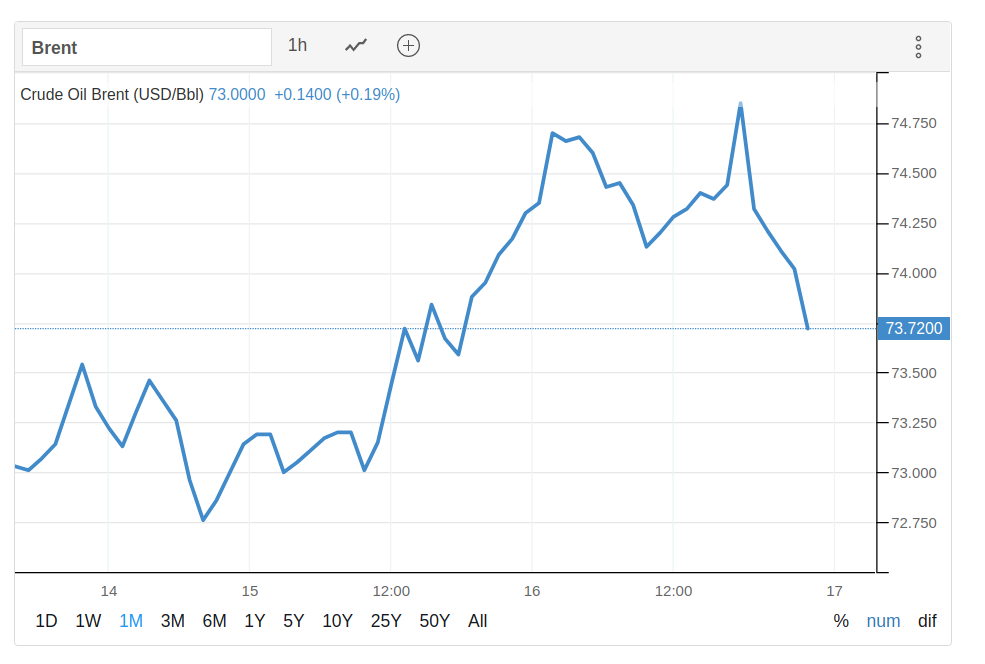The width and height of the screenshot is (985, 664).
Task: Display All historical data
Action: 478,621
